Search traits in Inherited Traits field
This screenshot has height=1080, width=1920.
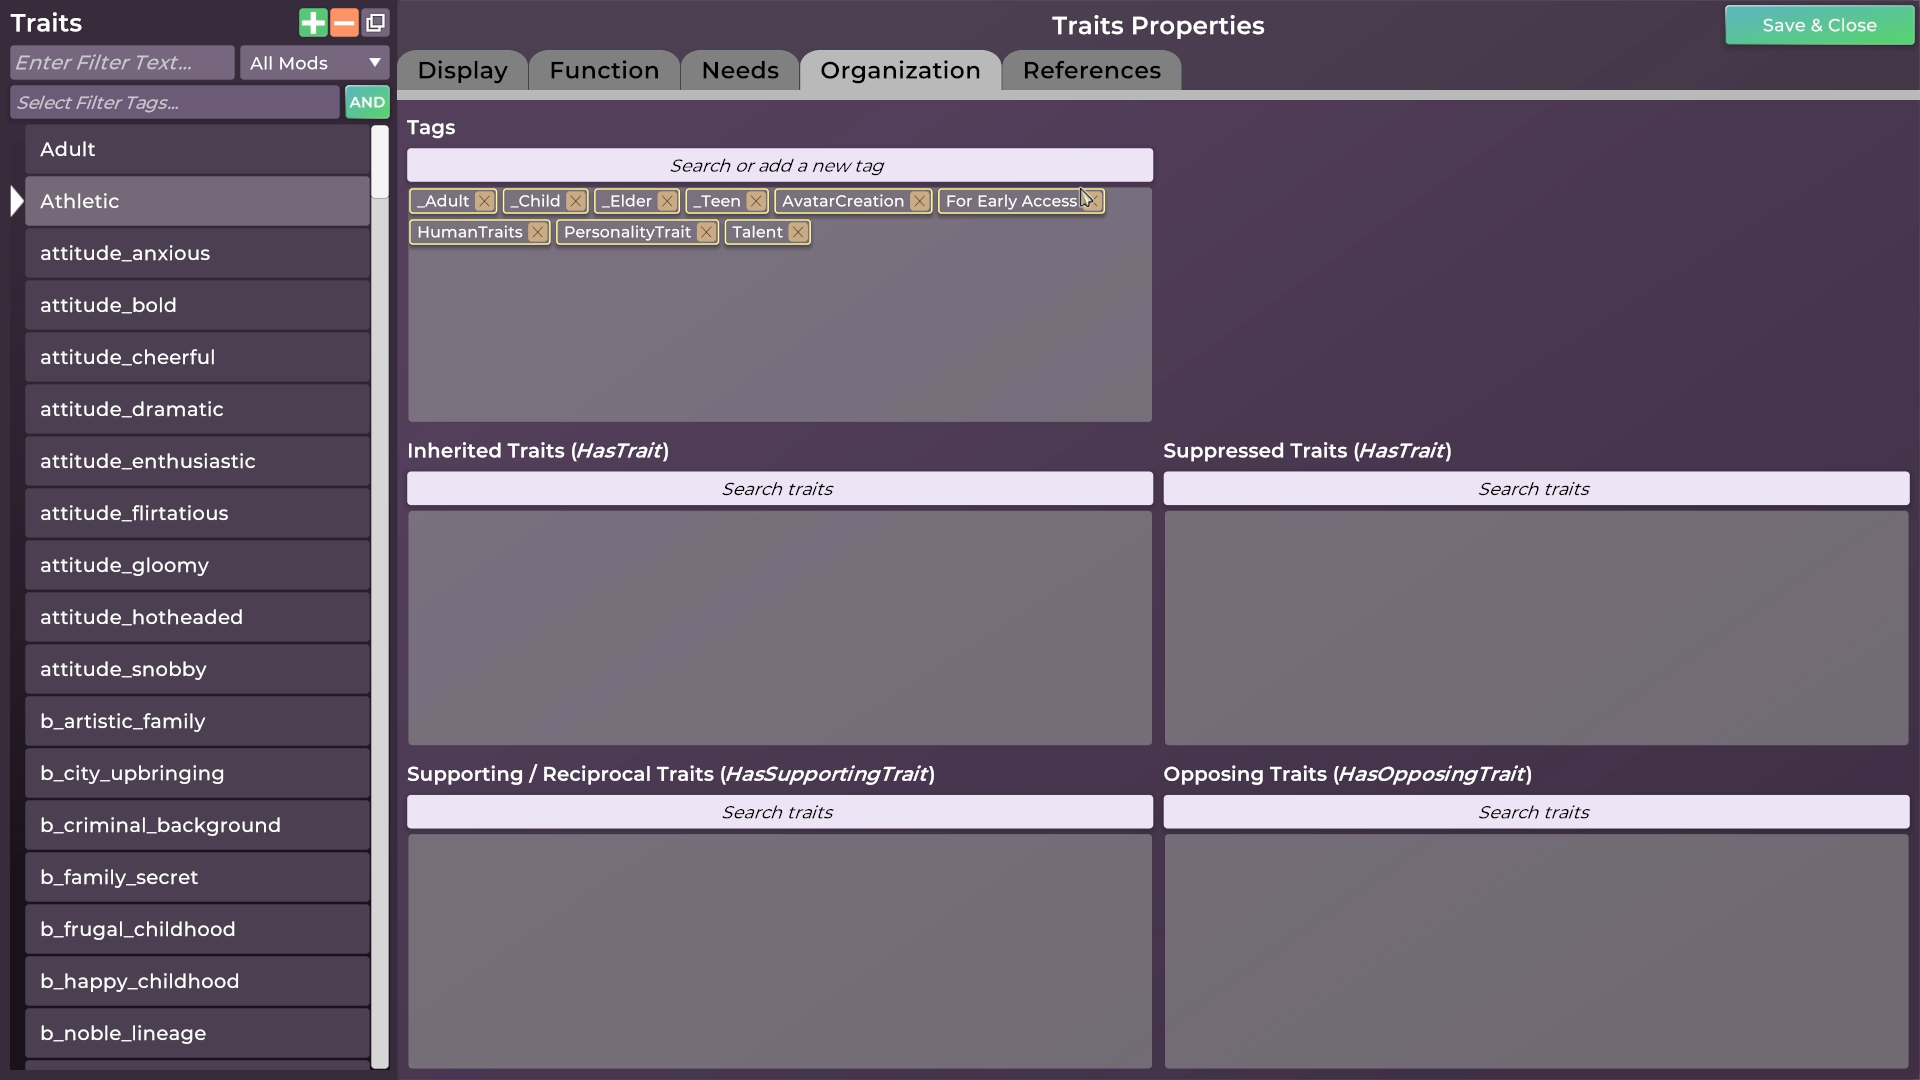[777, 488]
